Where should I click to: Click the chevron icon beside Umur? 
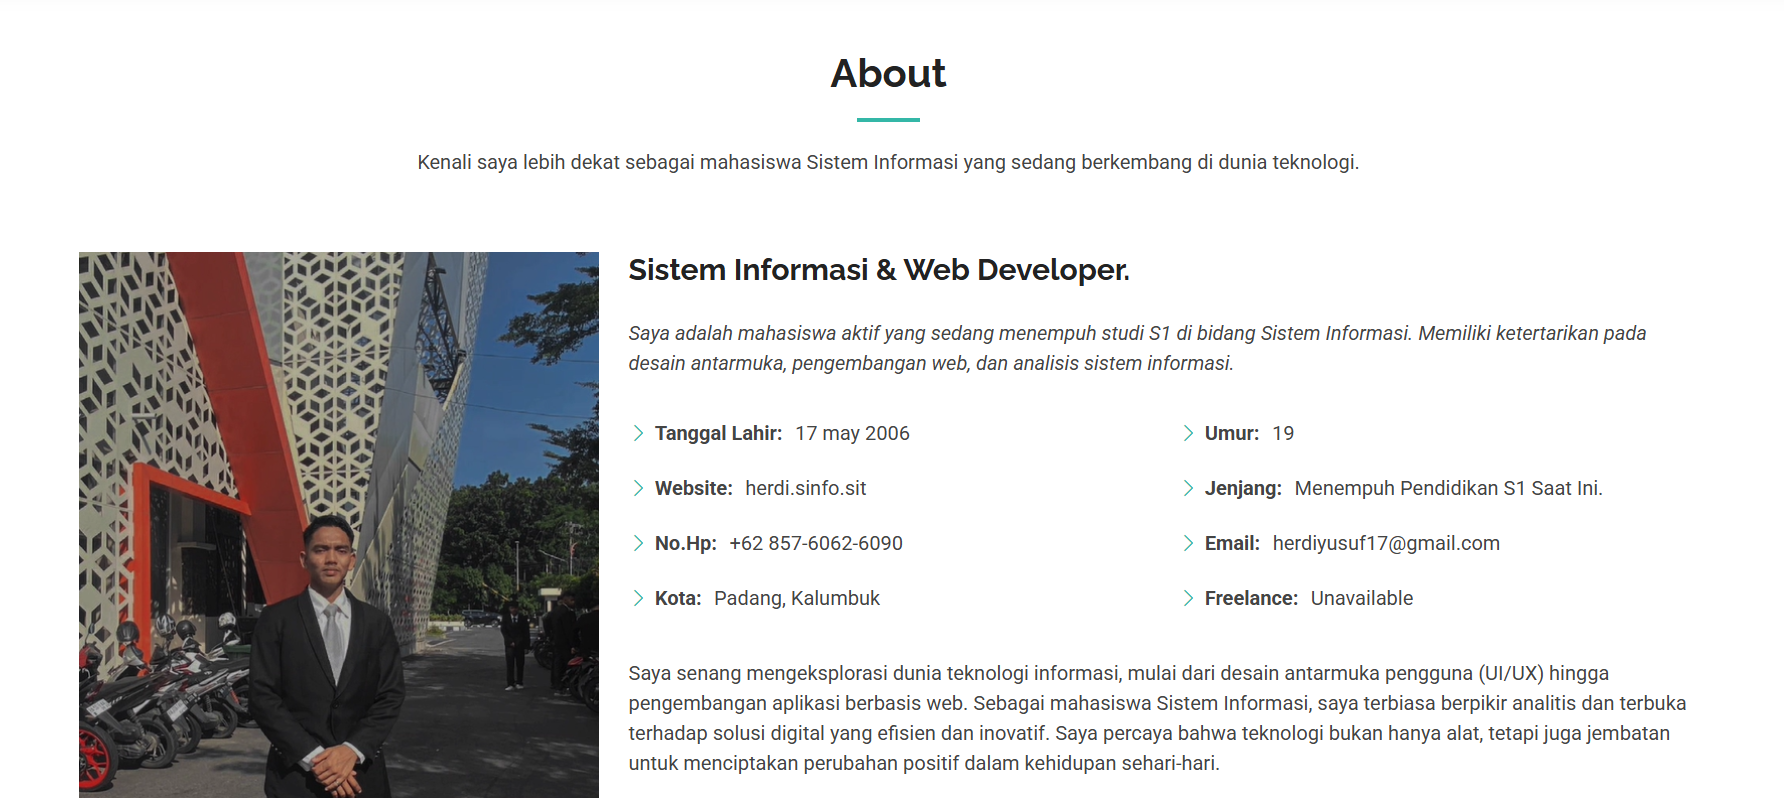[x=1188, y=433]
